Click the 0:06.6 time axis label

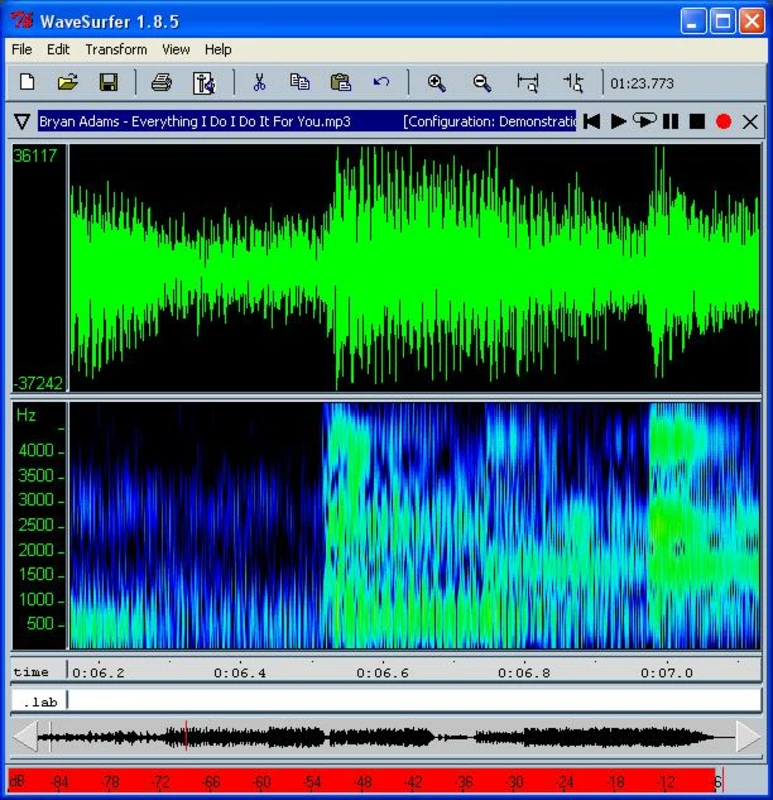[383, 673]
